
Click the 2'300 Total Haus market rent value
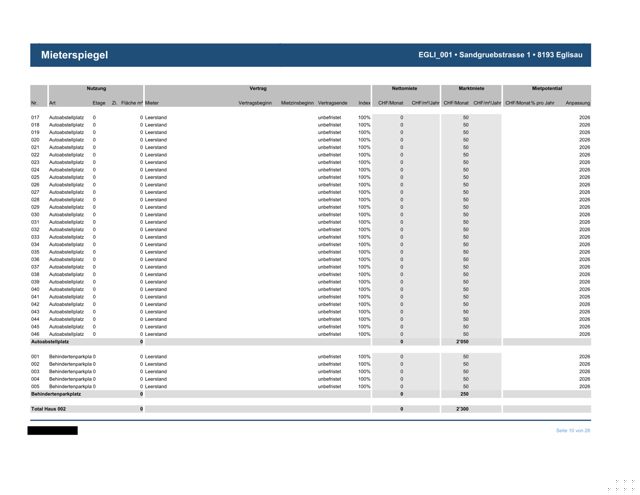[462, 409]
